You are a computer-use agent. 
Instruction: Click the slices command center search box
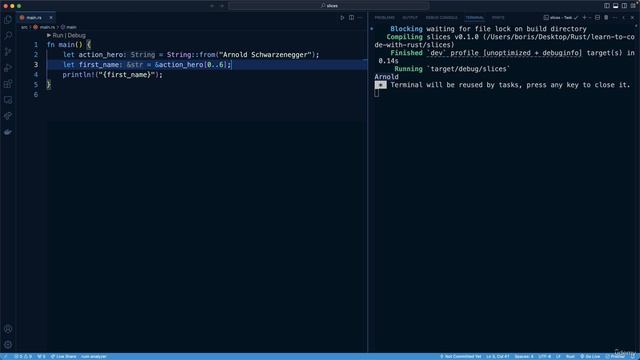[329, 6]
